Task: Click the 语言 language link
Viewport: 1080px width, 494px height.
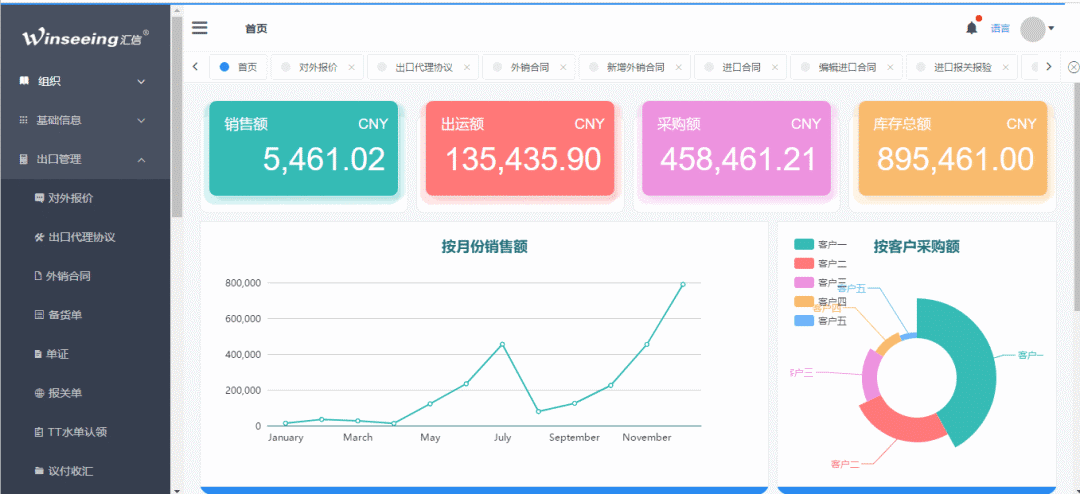Action: [1000, 28]
